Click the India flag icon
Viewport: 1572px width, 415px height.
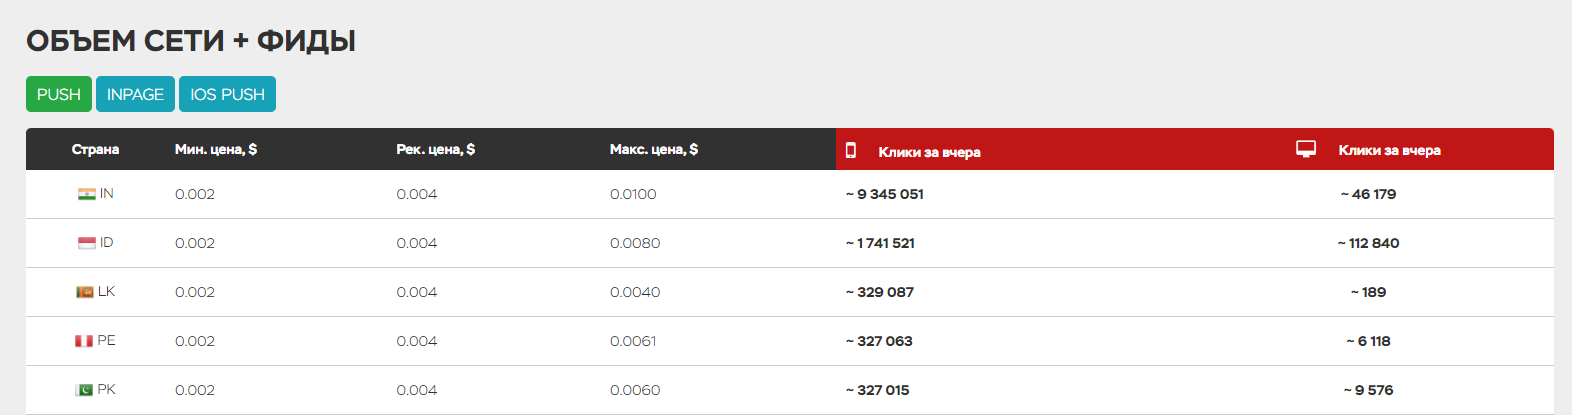(87, 194)
